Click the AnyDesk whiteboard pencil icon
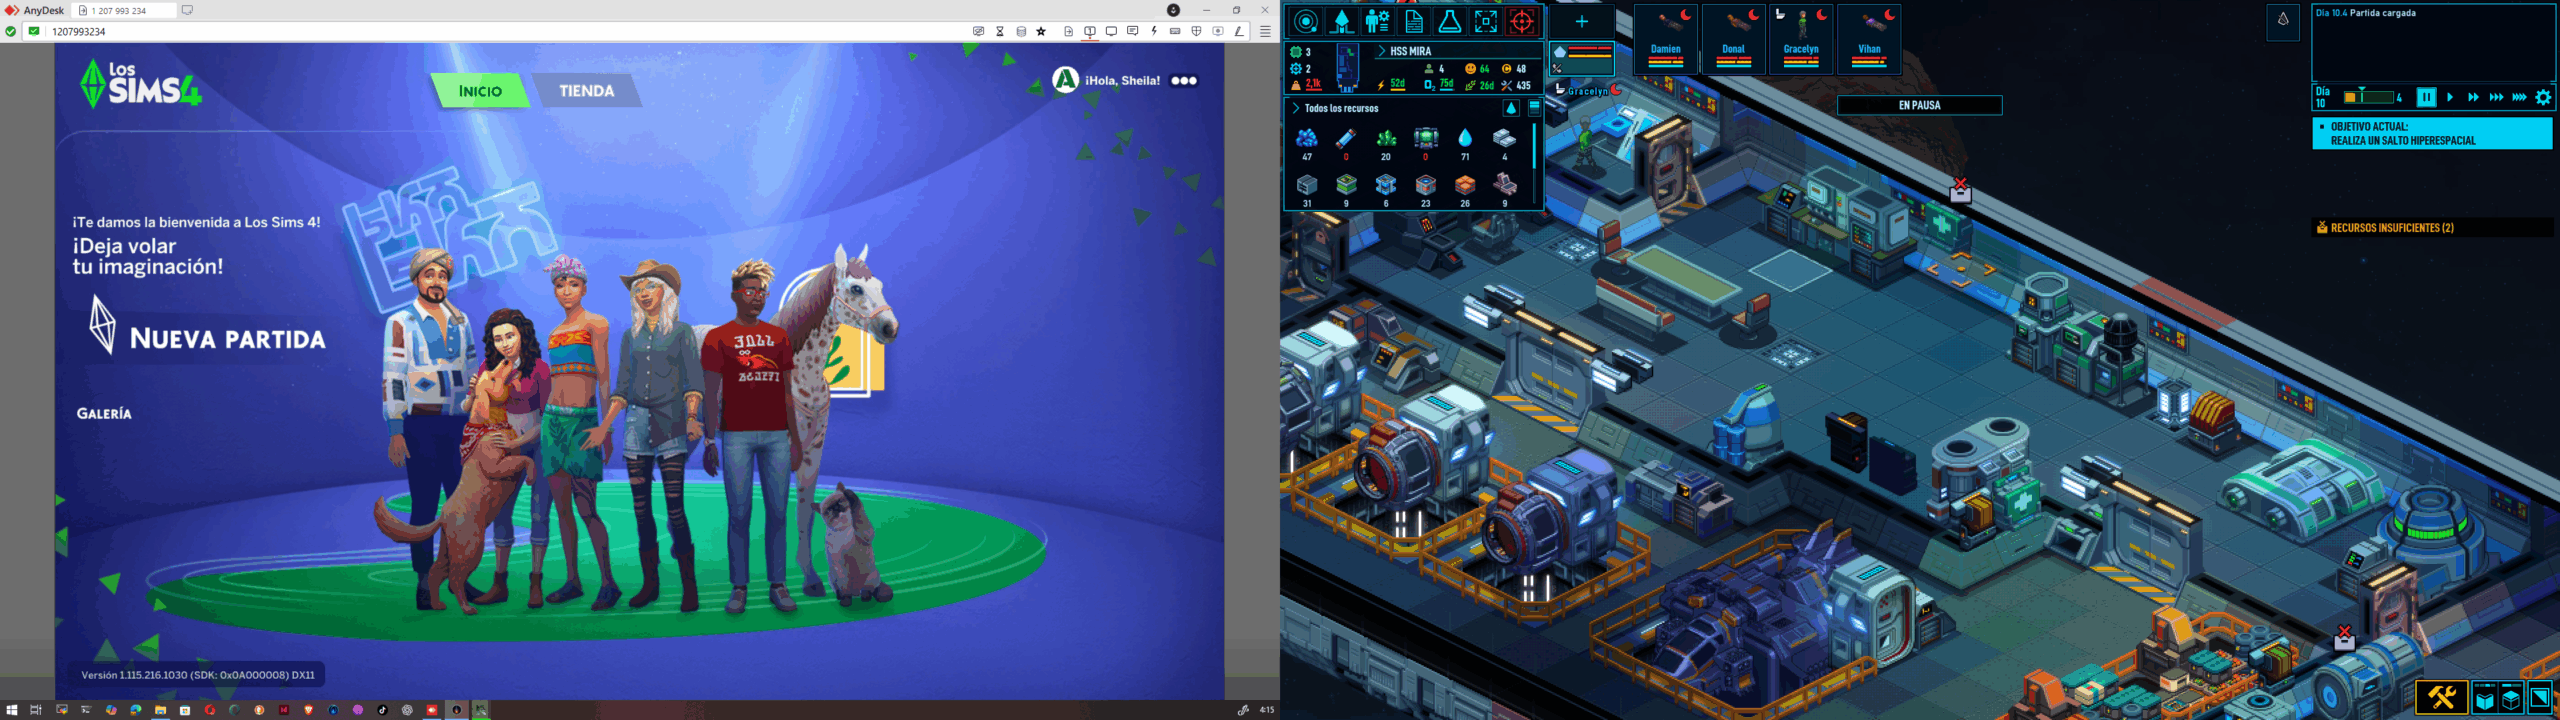The image size is (2560, 720). [1239, 31]
